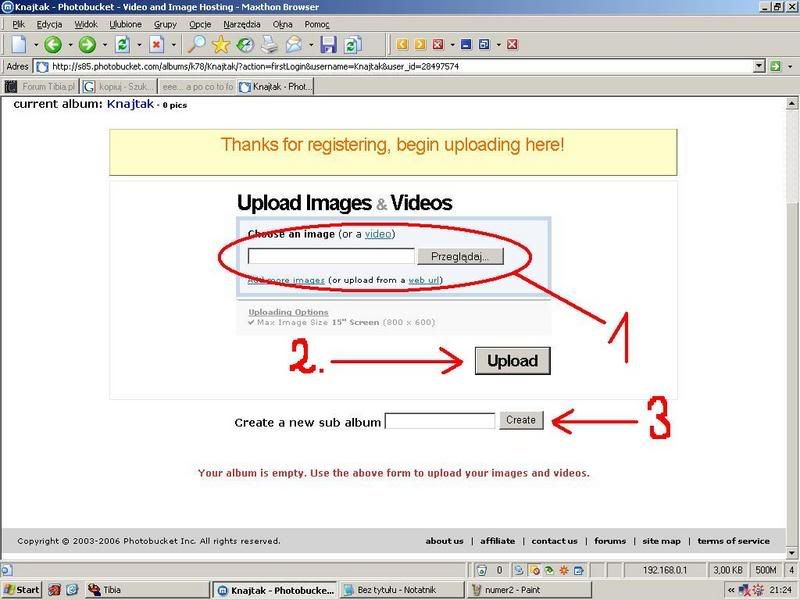This screenshot has width=800, height=600.
Task: Open history with the clock globe icon
Action: tap(245, 45)
